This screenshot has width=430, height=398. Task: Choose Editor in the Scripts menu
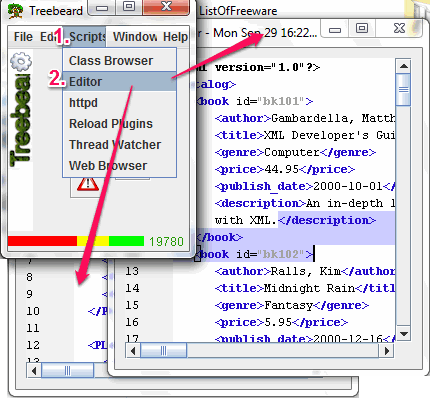[x=119, y=81]
